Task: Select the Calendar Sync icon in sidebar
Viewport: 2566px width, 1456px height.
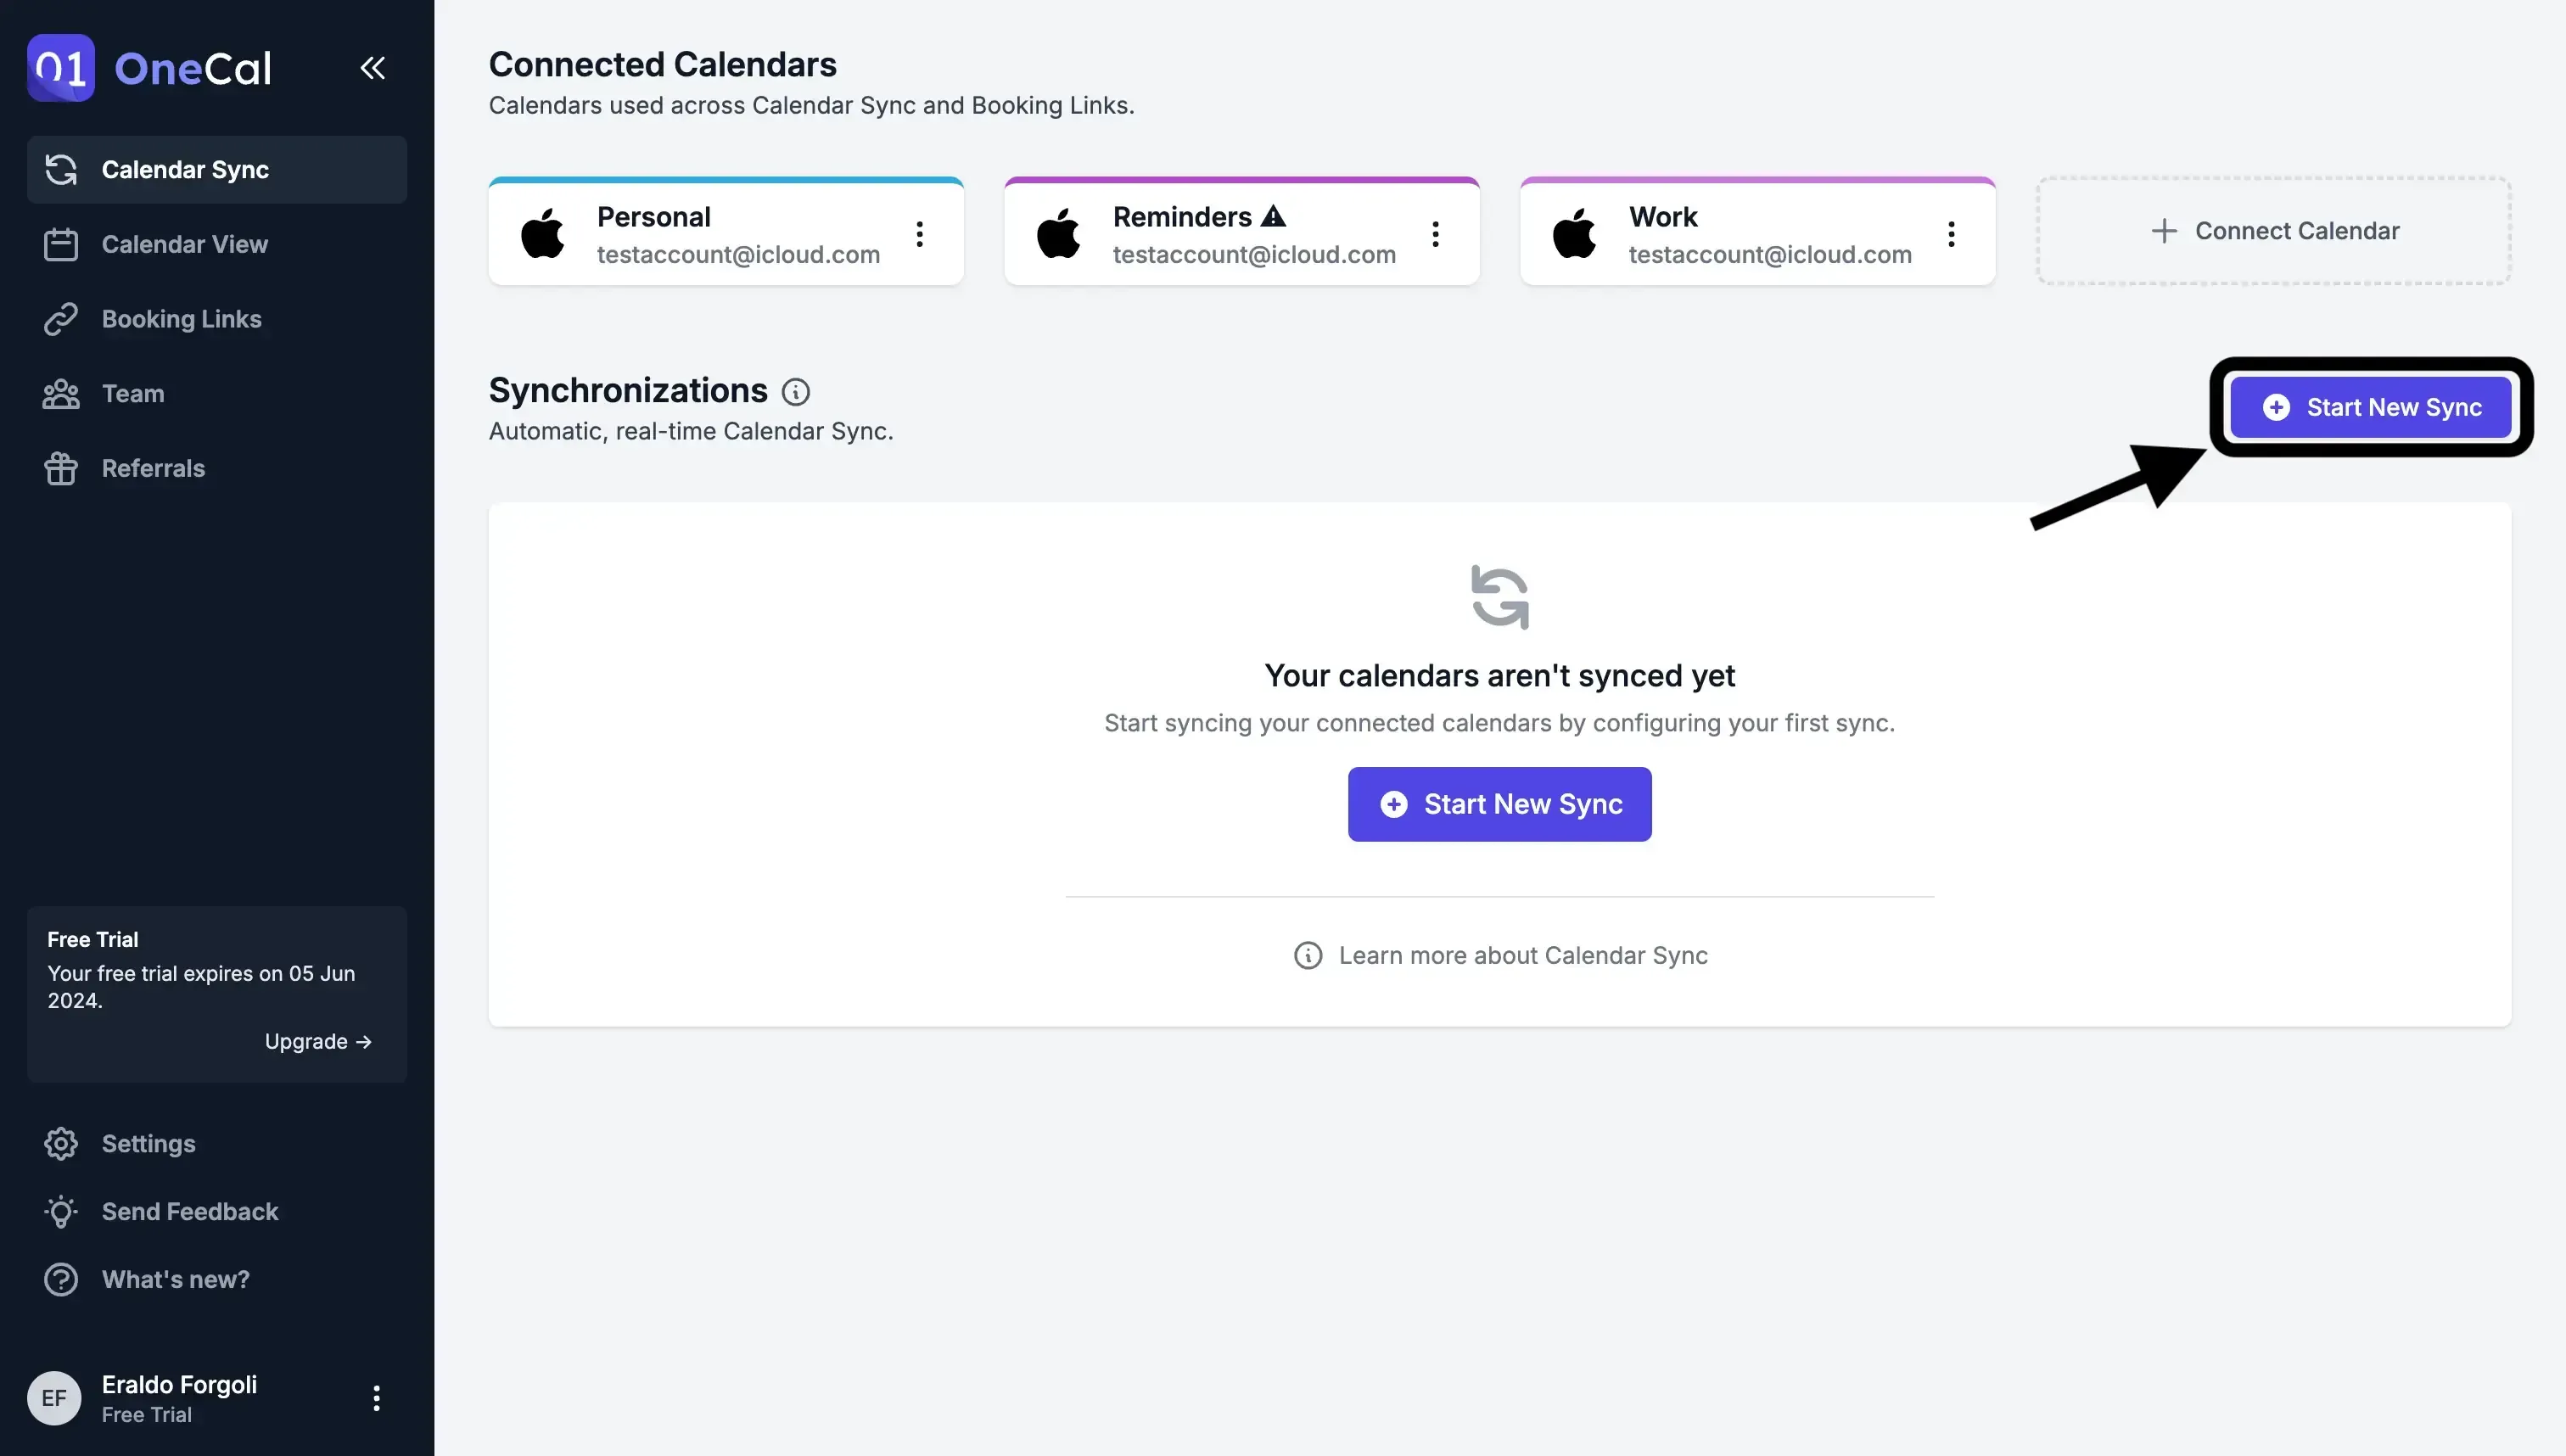Action: pyautogui.click(x=60, y=169)
